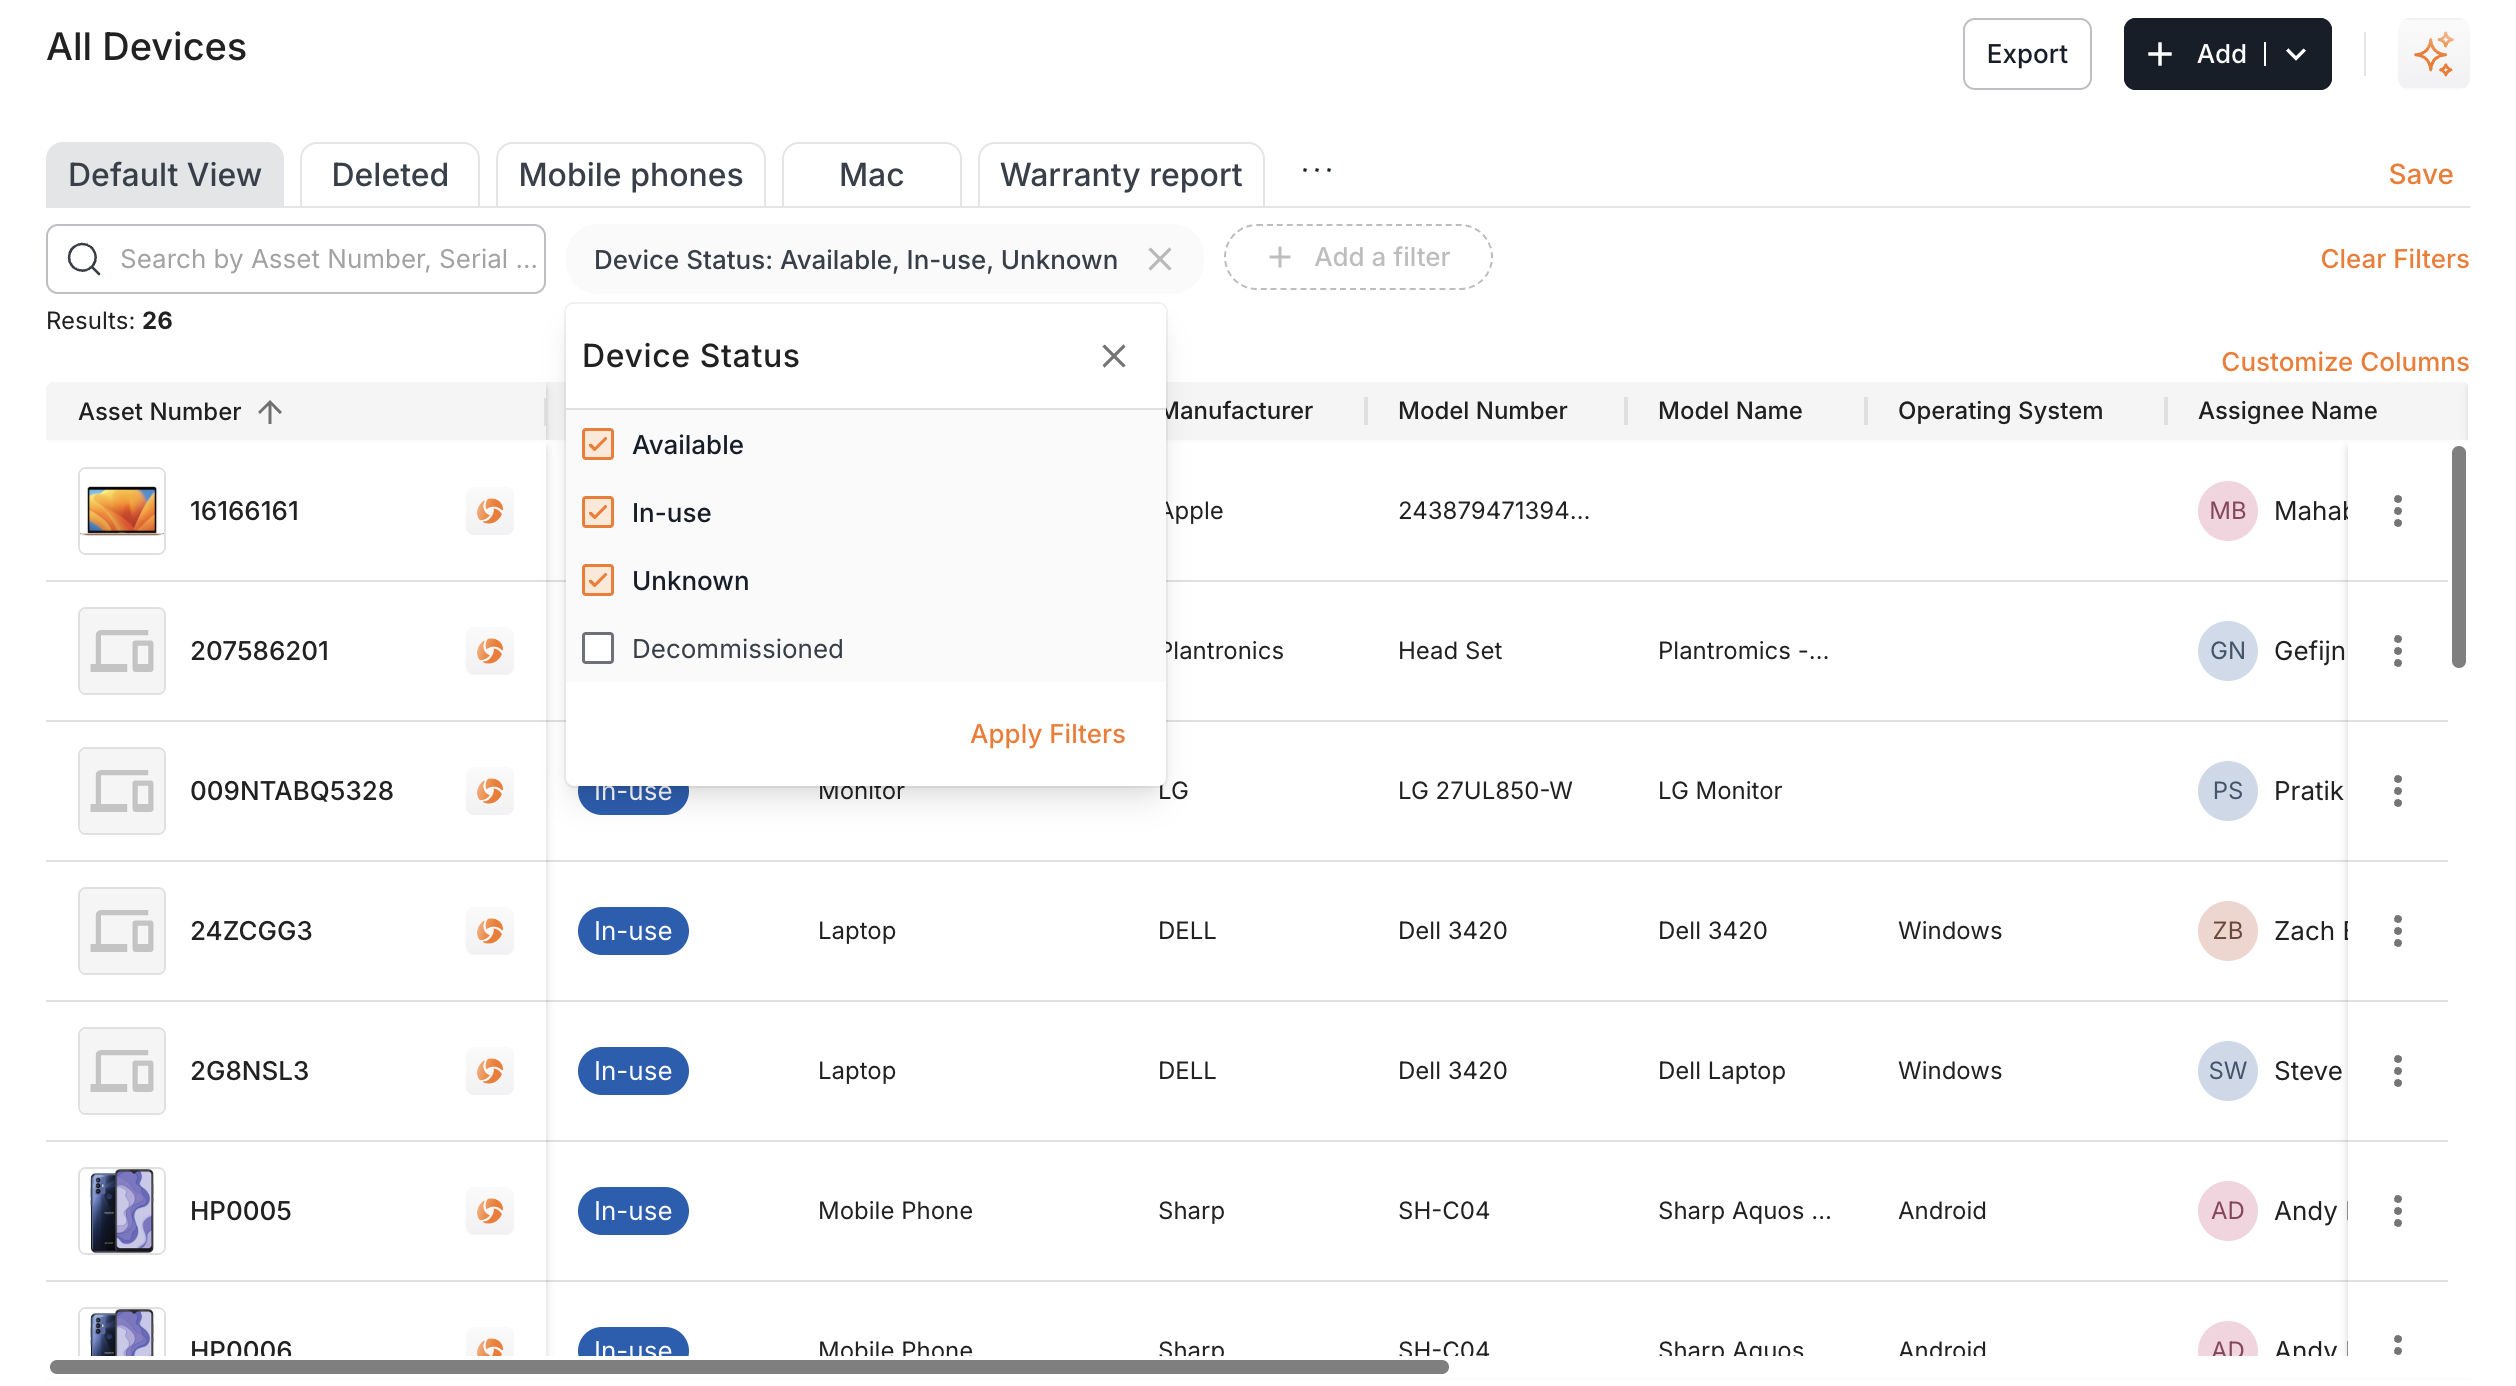Open device placeholder thumbnail for 24ZCGG3
This screenshot has height=1386, width=2516.
(x=122, y=931)
